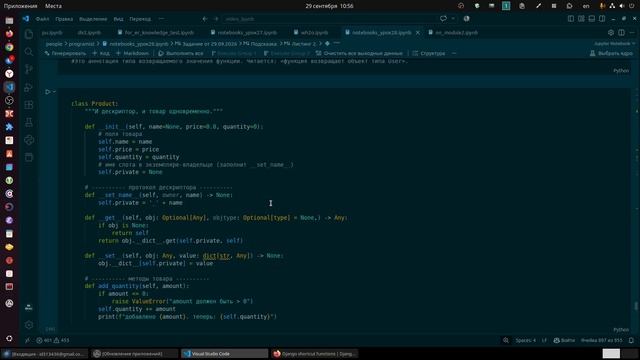The height and width of the screenshot is (360, 640).
Task: Click the Генерировать button
Action: [65, 53]
